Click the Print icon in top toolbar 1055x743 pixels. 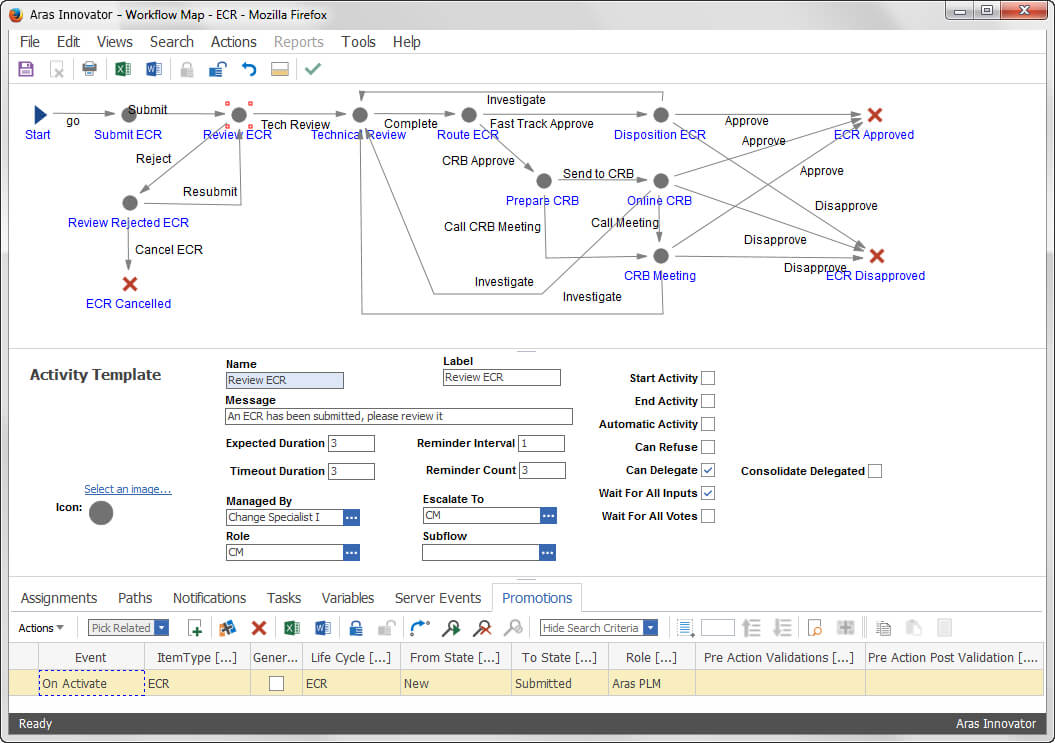89,69
